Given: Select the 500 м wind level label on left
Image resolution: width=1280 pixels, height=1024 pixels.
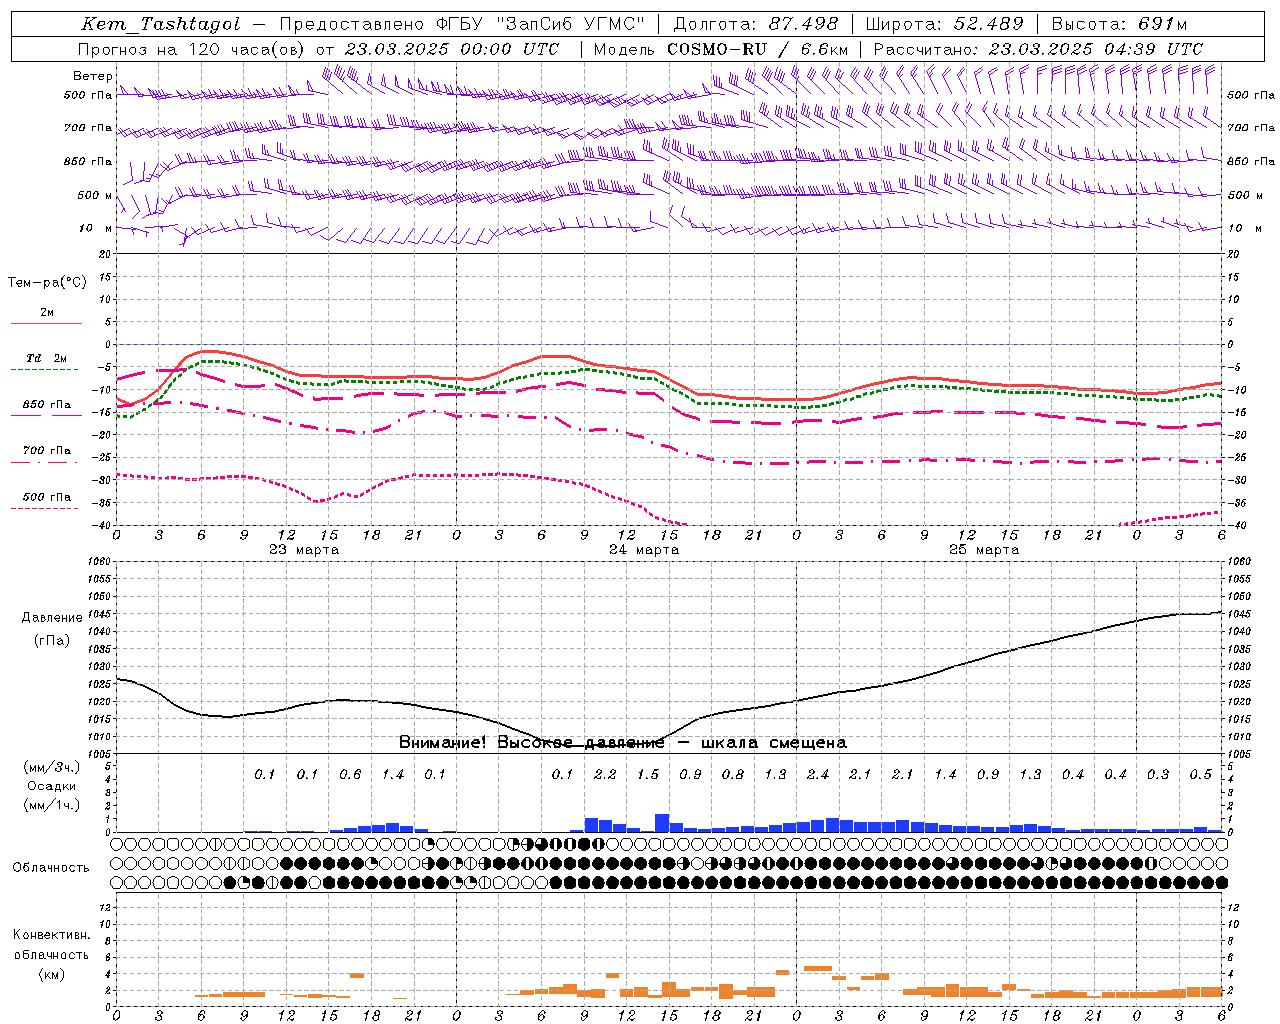Looking at the screenshot, I should click(95, 195).
